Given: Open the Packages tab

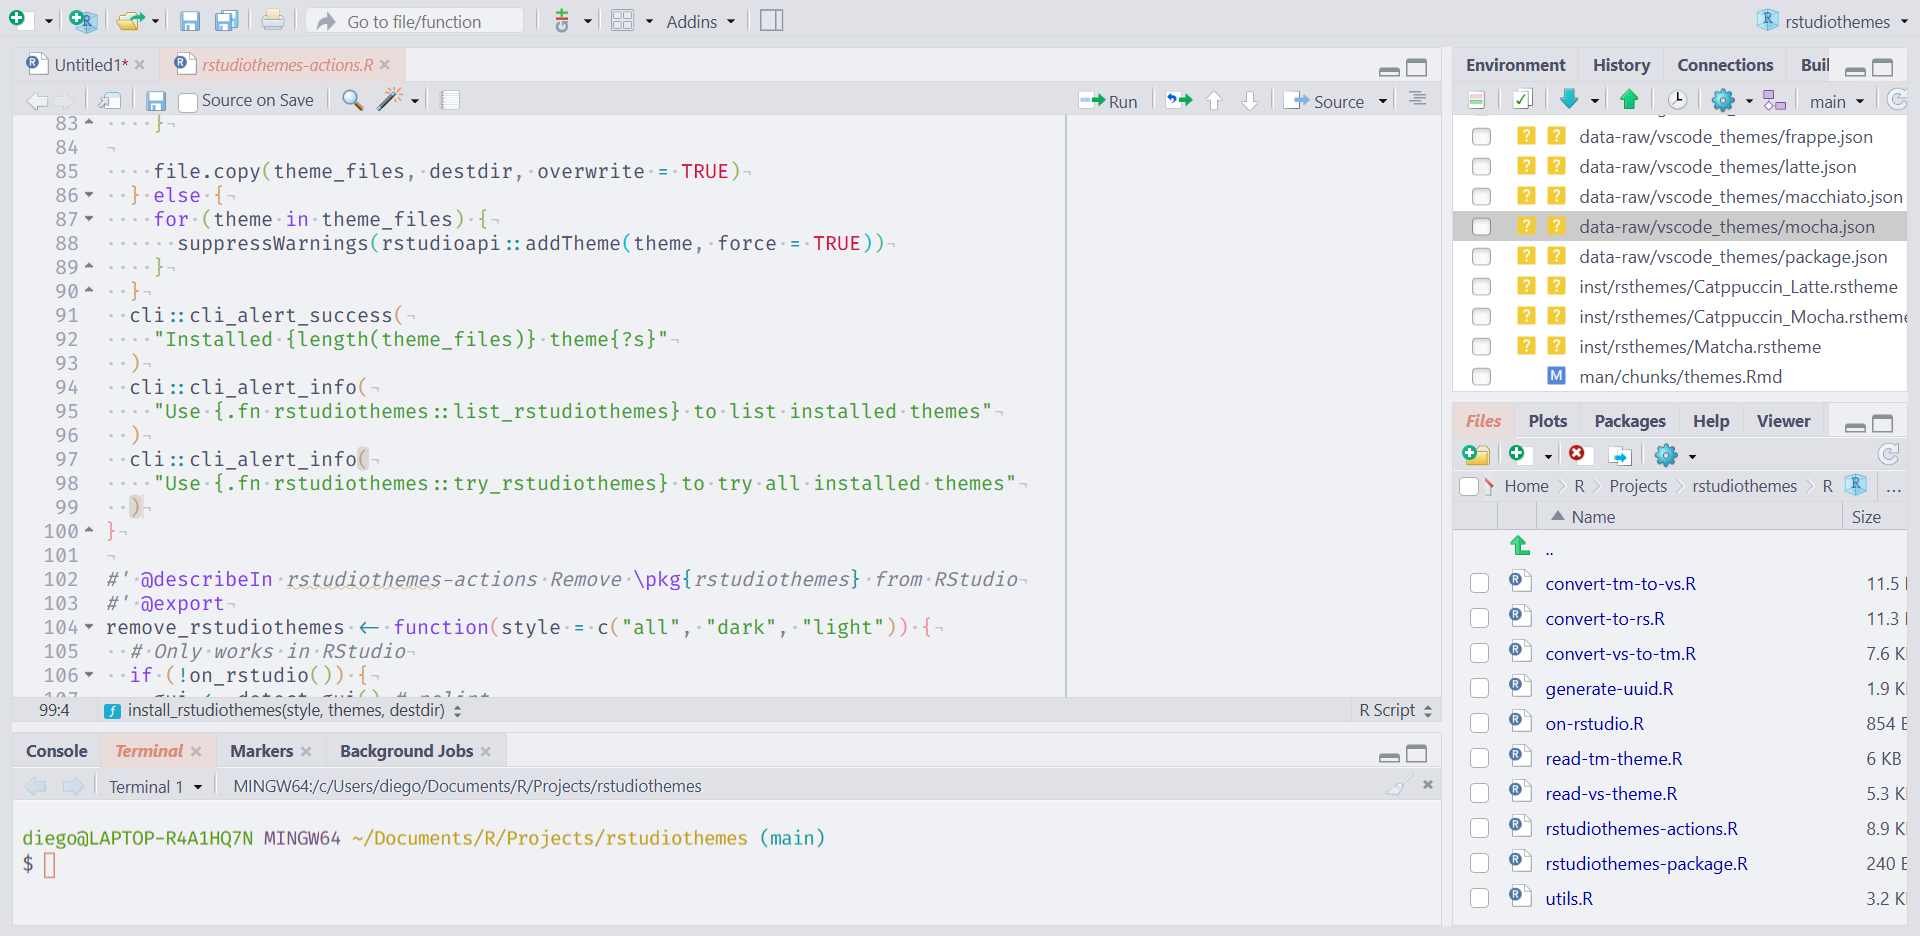Looking at the screenshot, I should click(x=1629, y=421).
